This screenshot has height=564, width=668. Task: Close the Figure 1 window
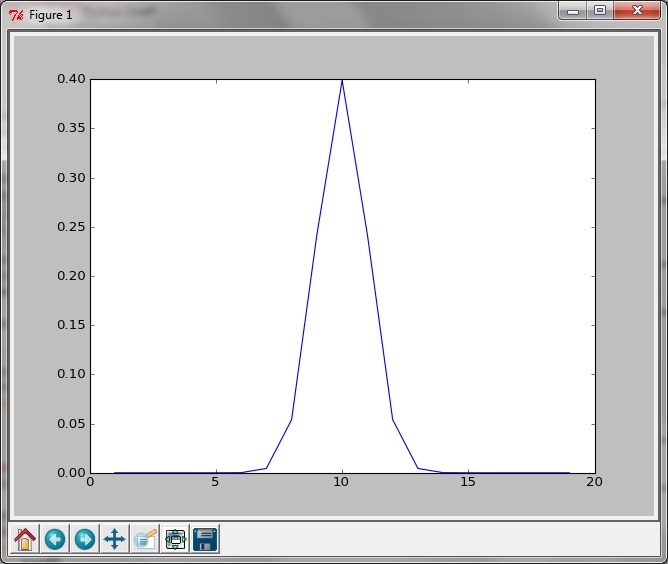(x=637, y=11)
